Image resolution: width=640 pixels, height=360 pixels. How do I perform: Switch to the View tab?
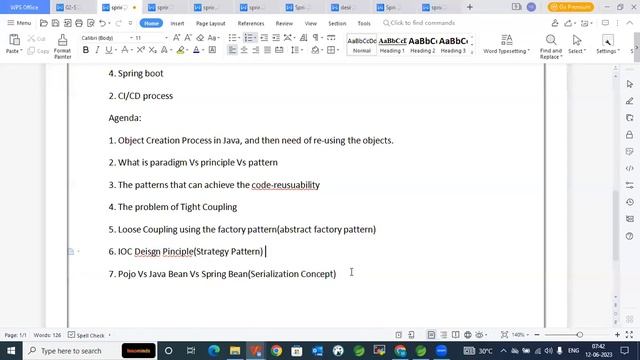pos(311,23)
